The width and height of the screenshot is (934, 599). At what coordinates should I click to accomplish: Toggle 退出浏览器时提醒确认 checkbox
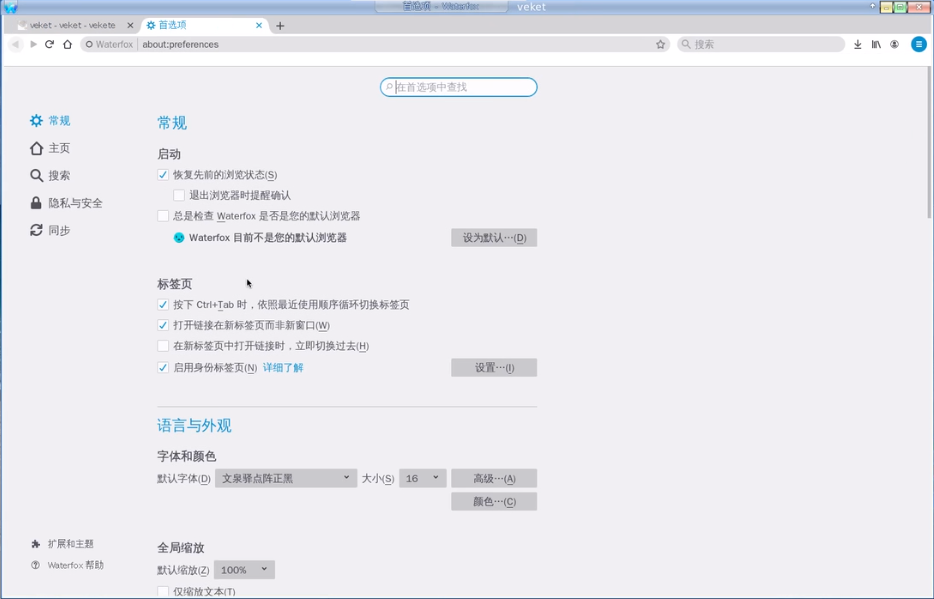coord(179,195)
